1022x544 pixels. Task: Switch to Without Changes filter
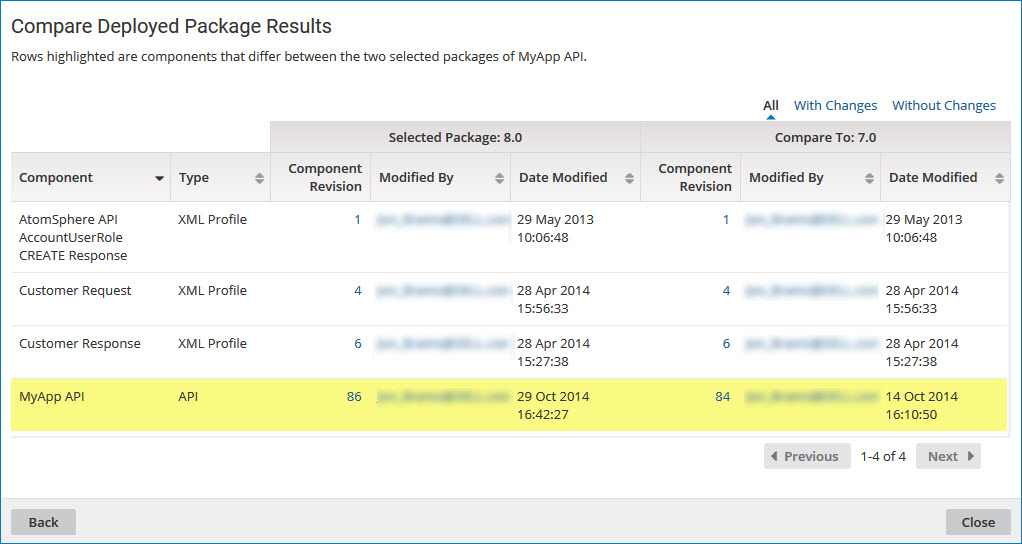(944, 106)
